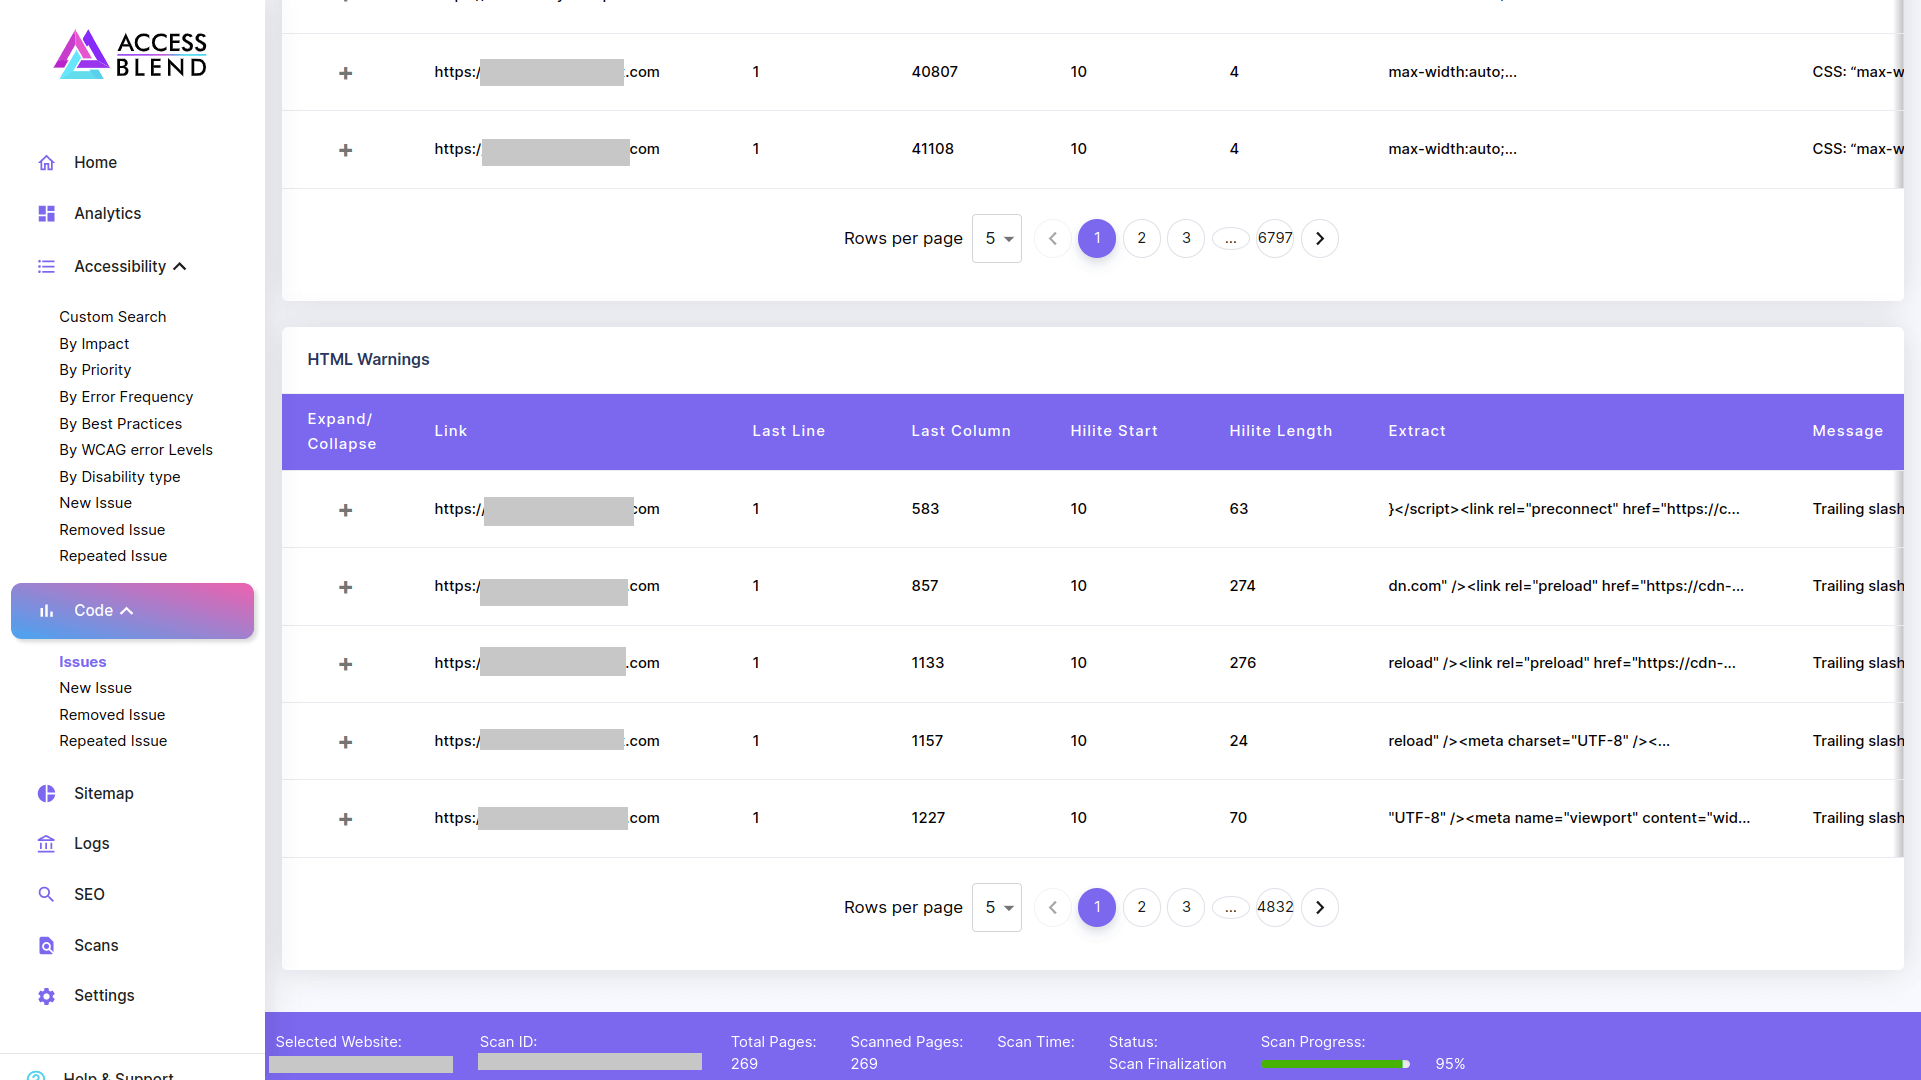Open Issues under Code menu
The image size is (1921, 1080).
[83, 662]
